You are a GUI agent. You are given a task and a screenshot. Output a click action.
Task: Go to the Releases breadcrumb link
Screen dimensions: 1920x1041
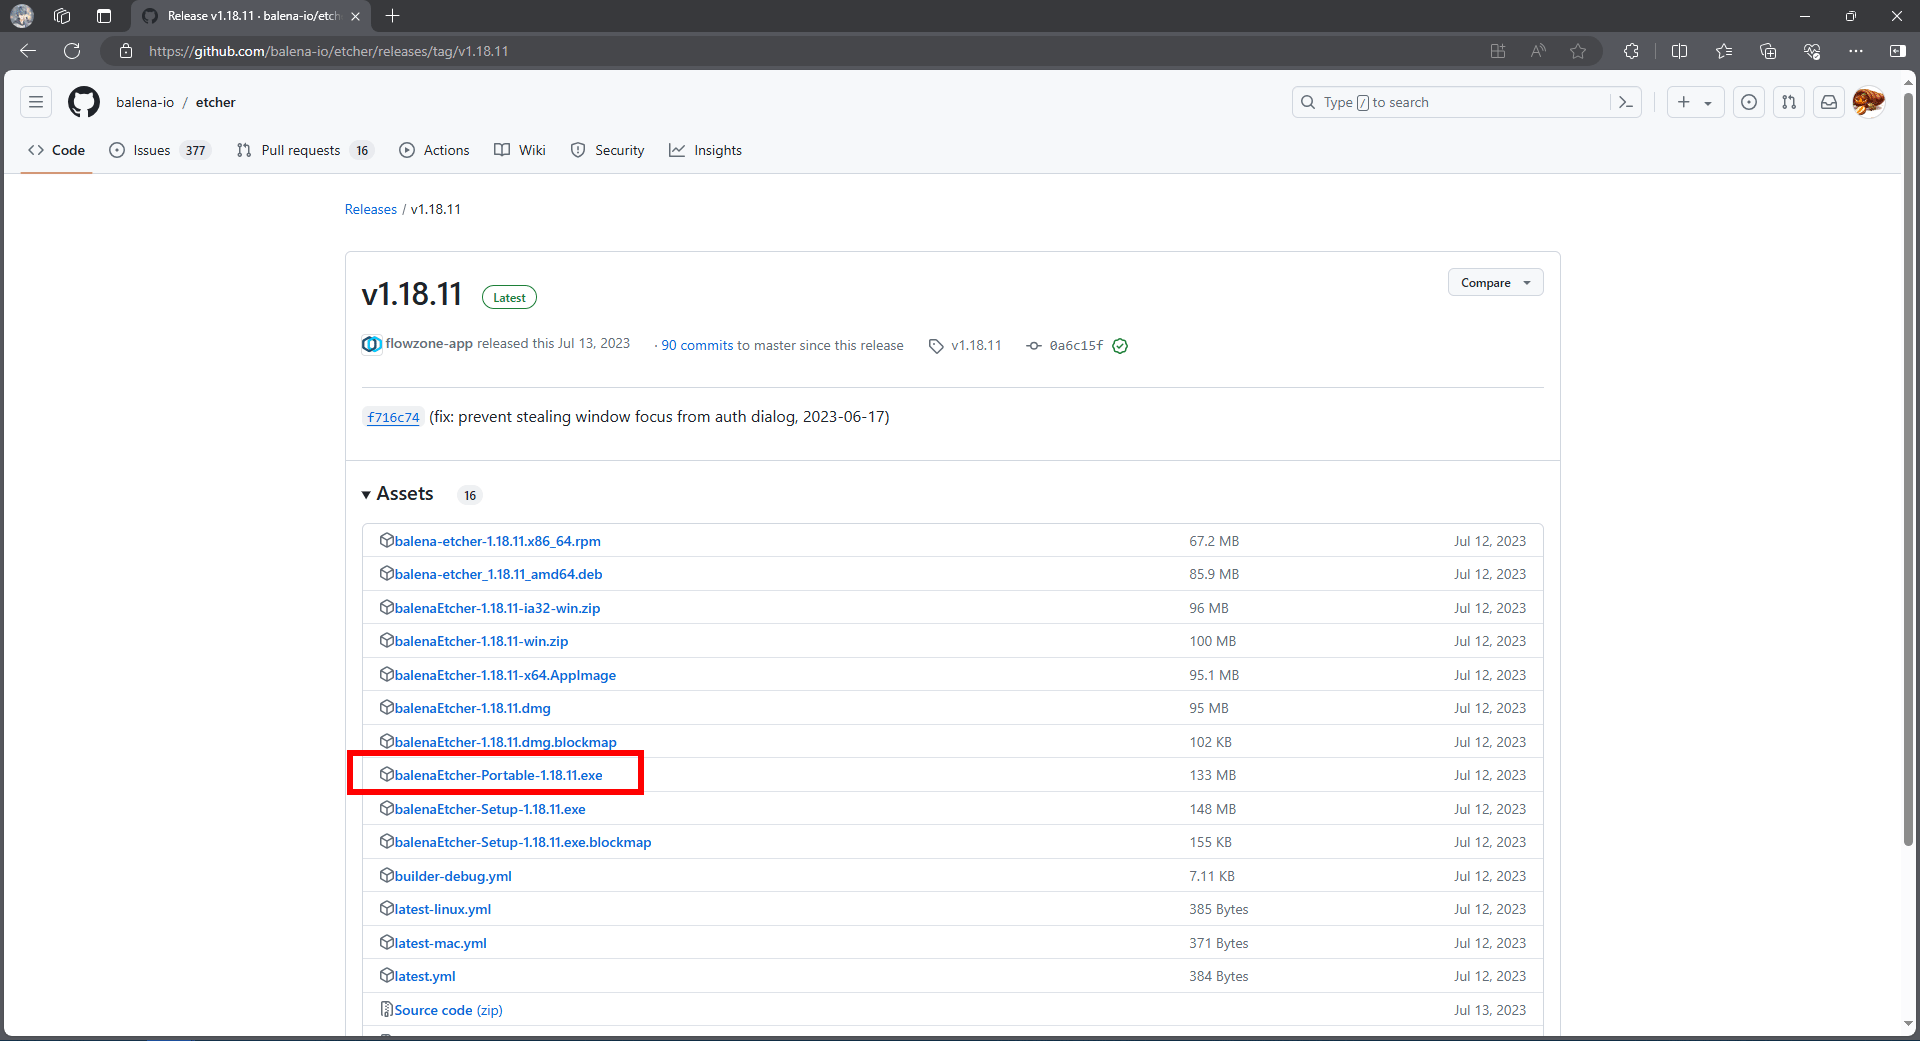(371, 209)
